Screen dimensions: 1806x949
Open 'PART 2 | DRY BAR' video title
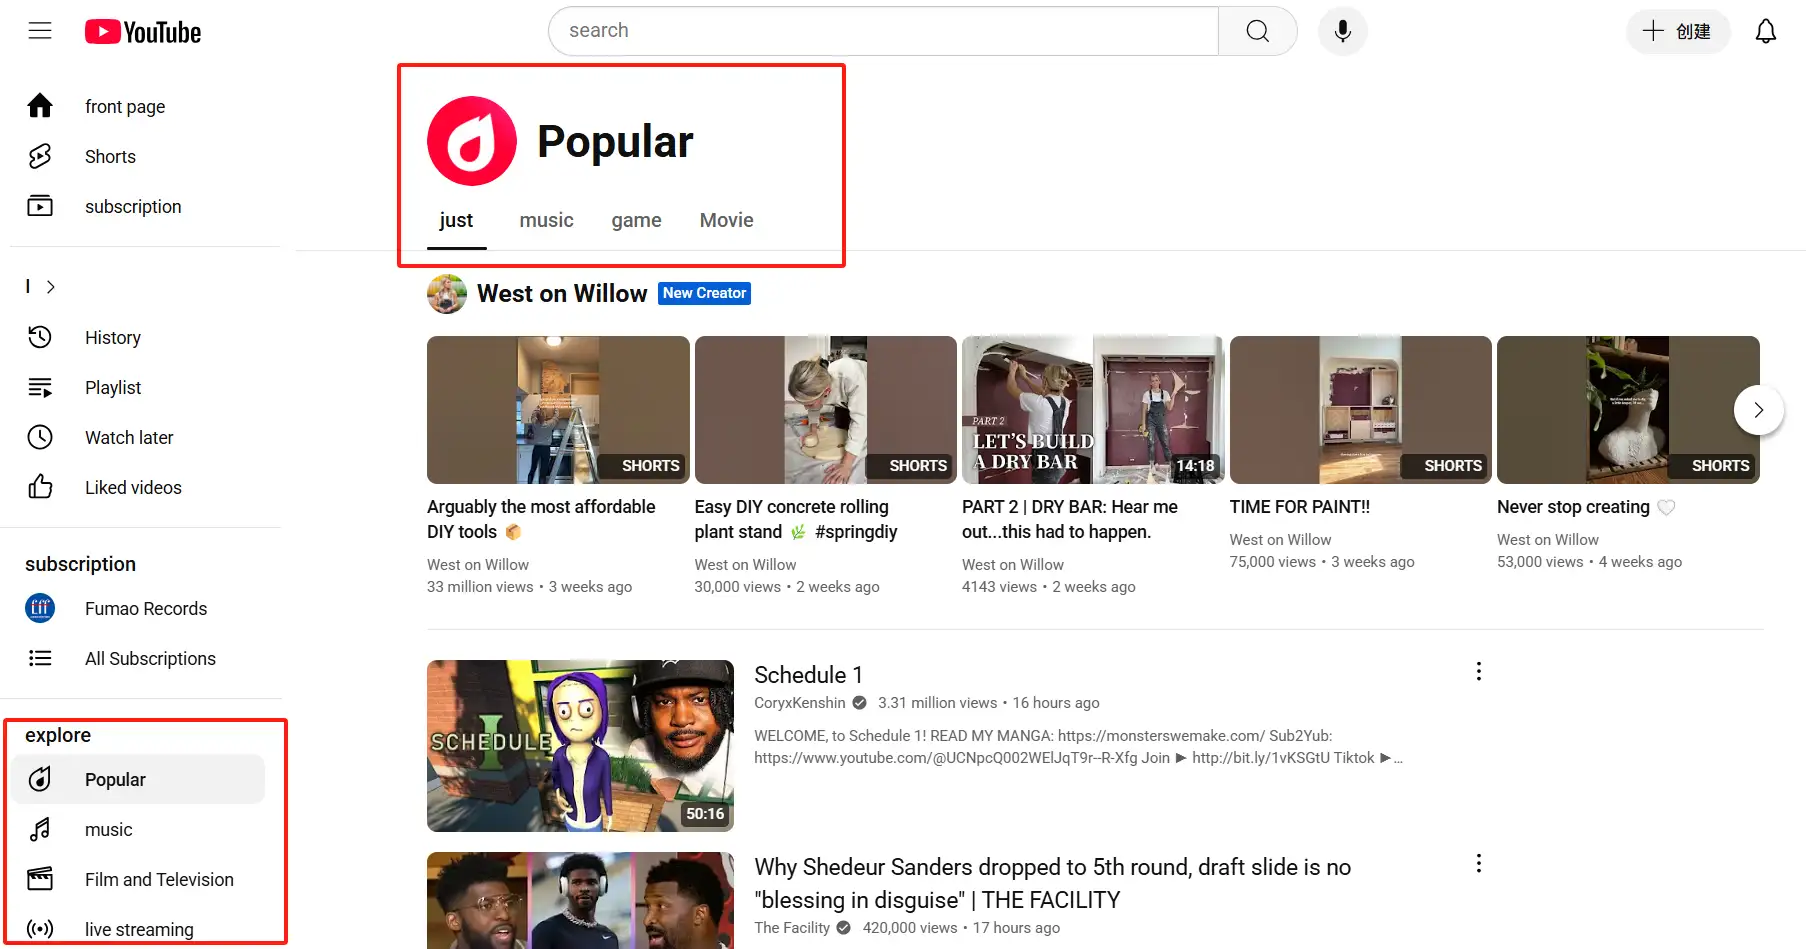pyautogui.click(x=1070, y=519)
